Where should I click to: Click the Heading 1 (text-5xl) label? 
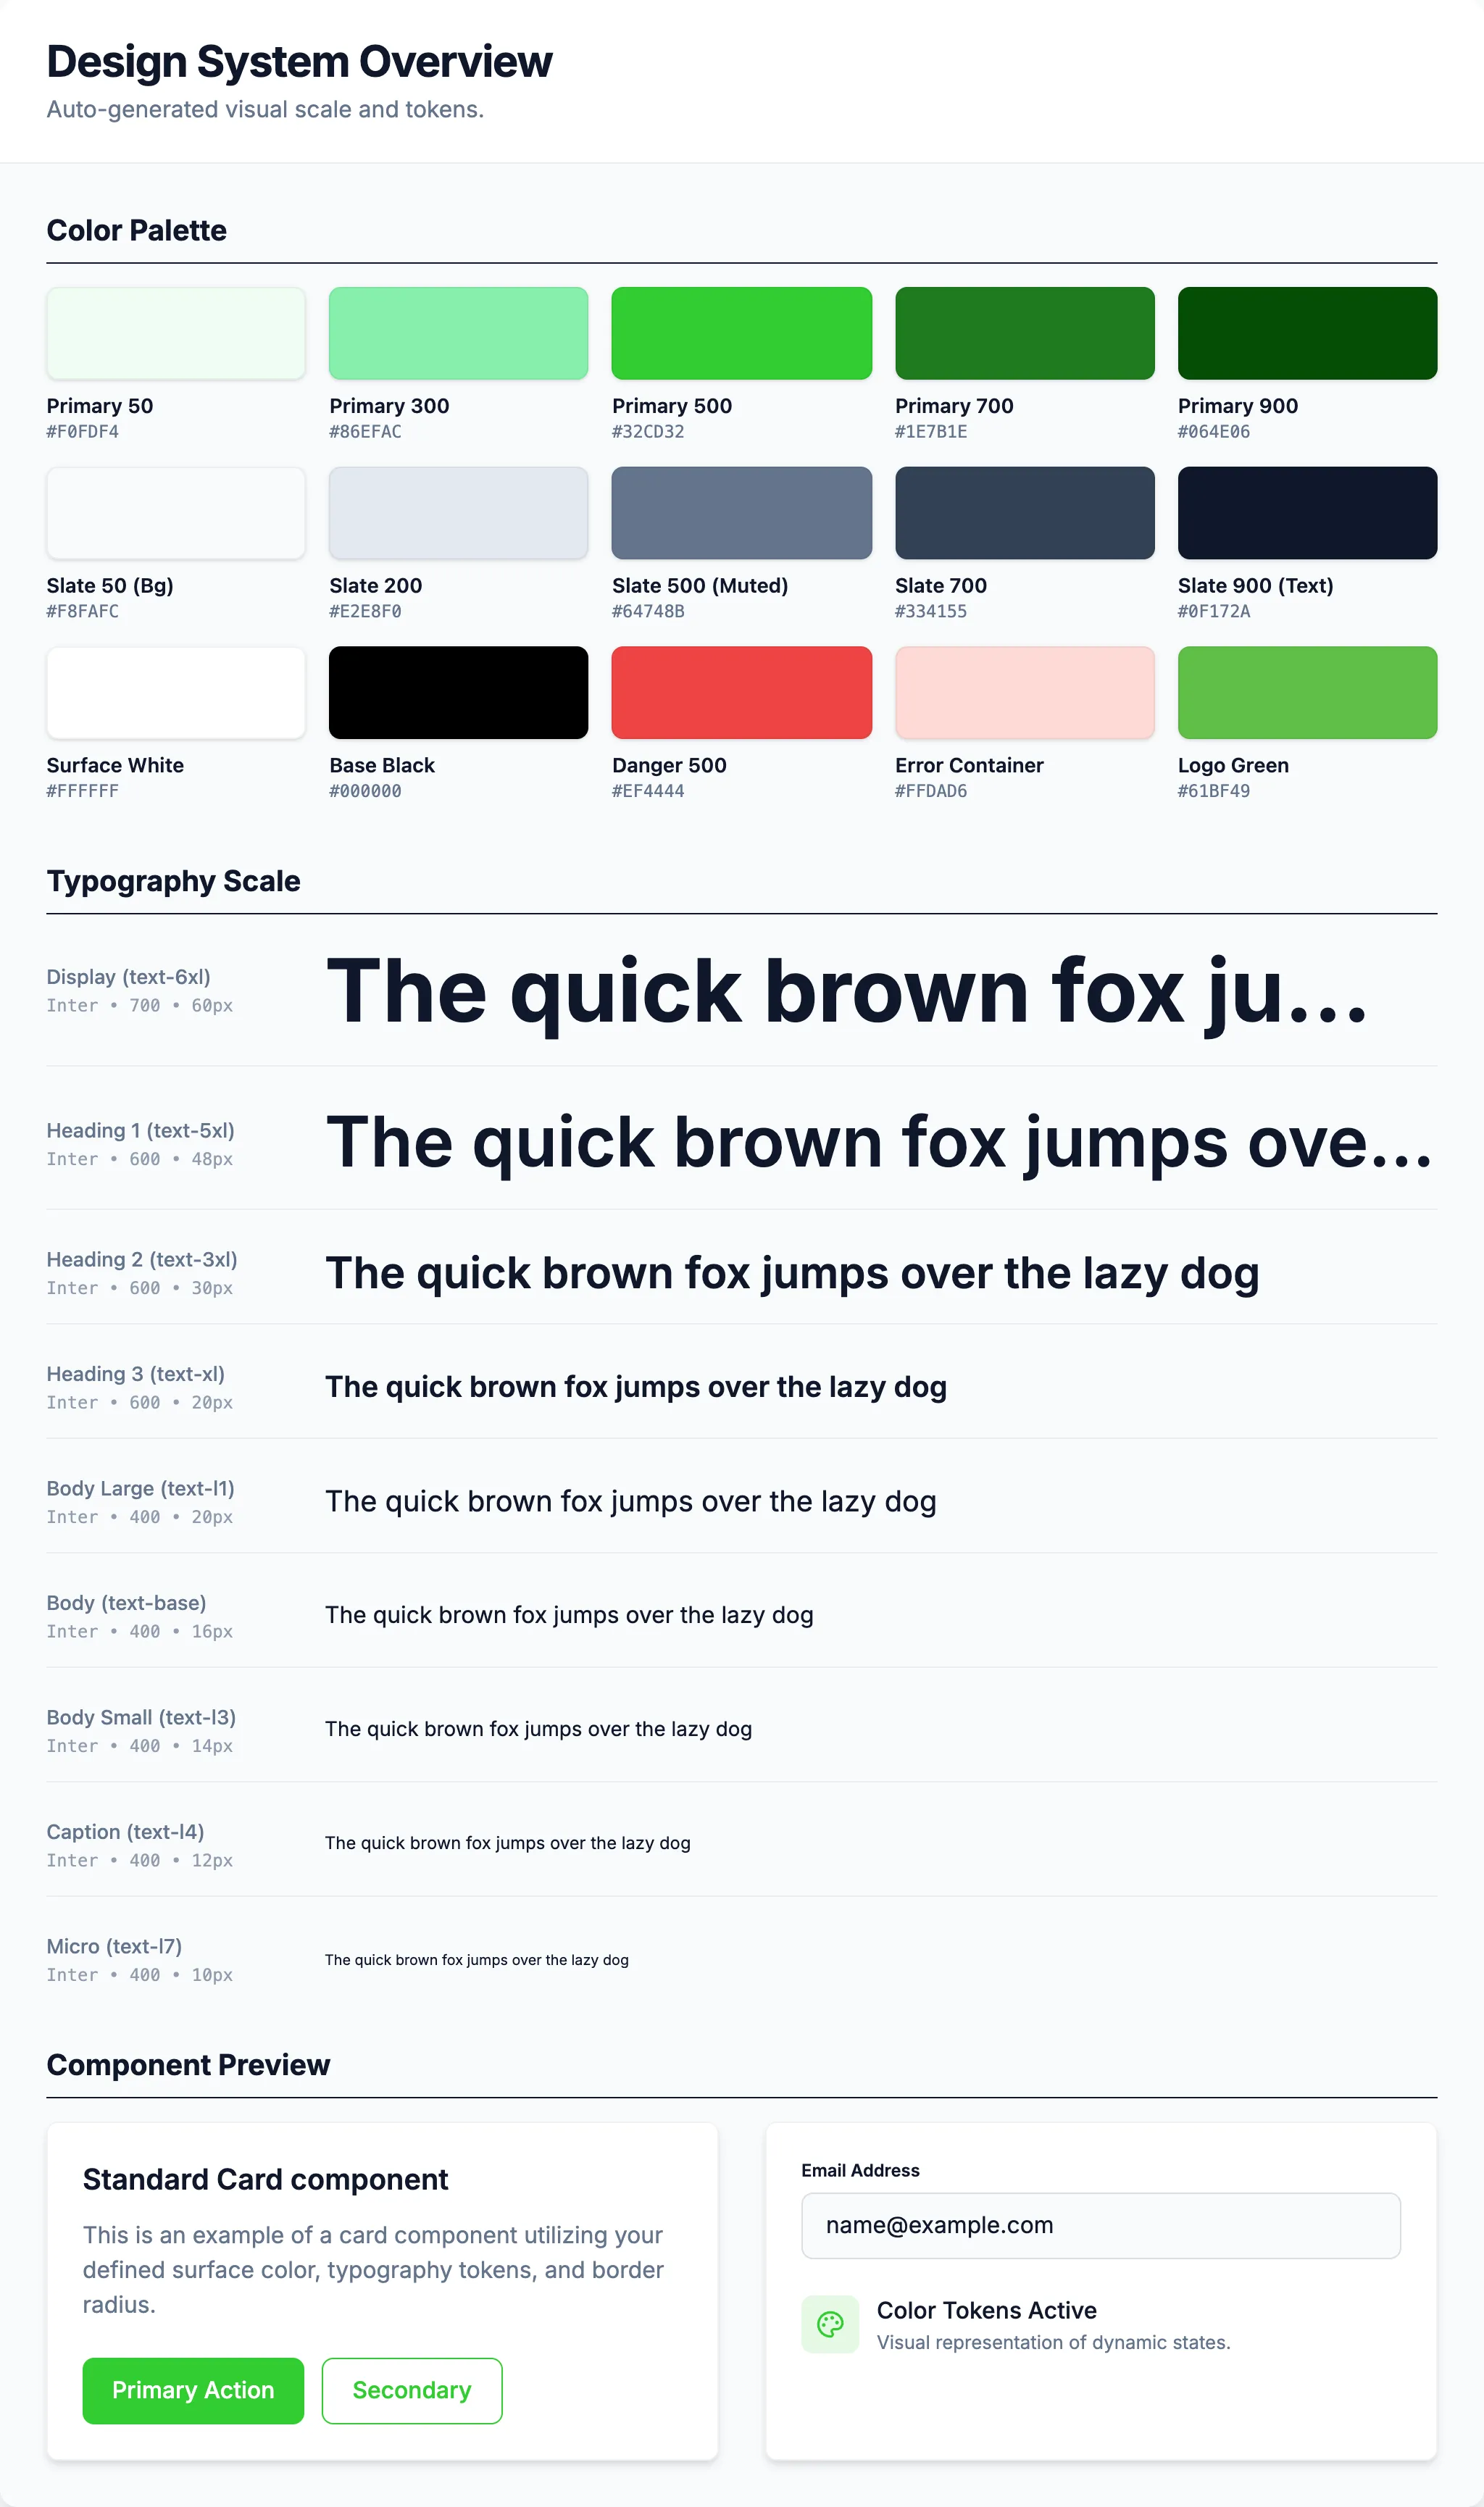141,1130
